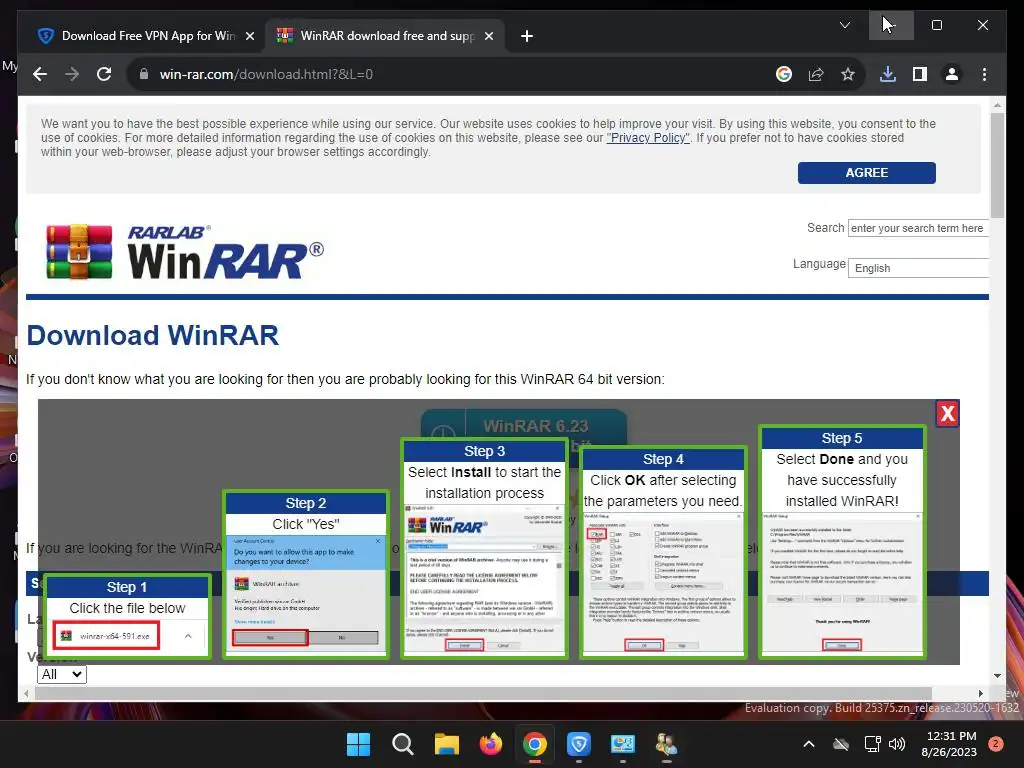Viewport: 1024px width, 768px height.
Task: Toggle the Chrome side panel
Action: pyautogui.click(x=920, y=74)
